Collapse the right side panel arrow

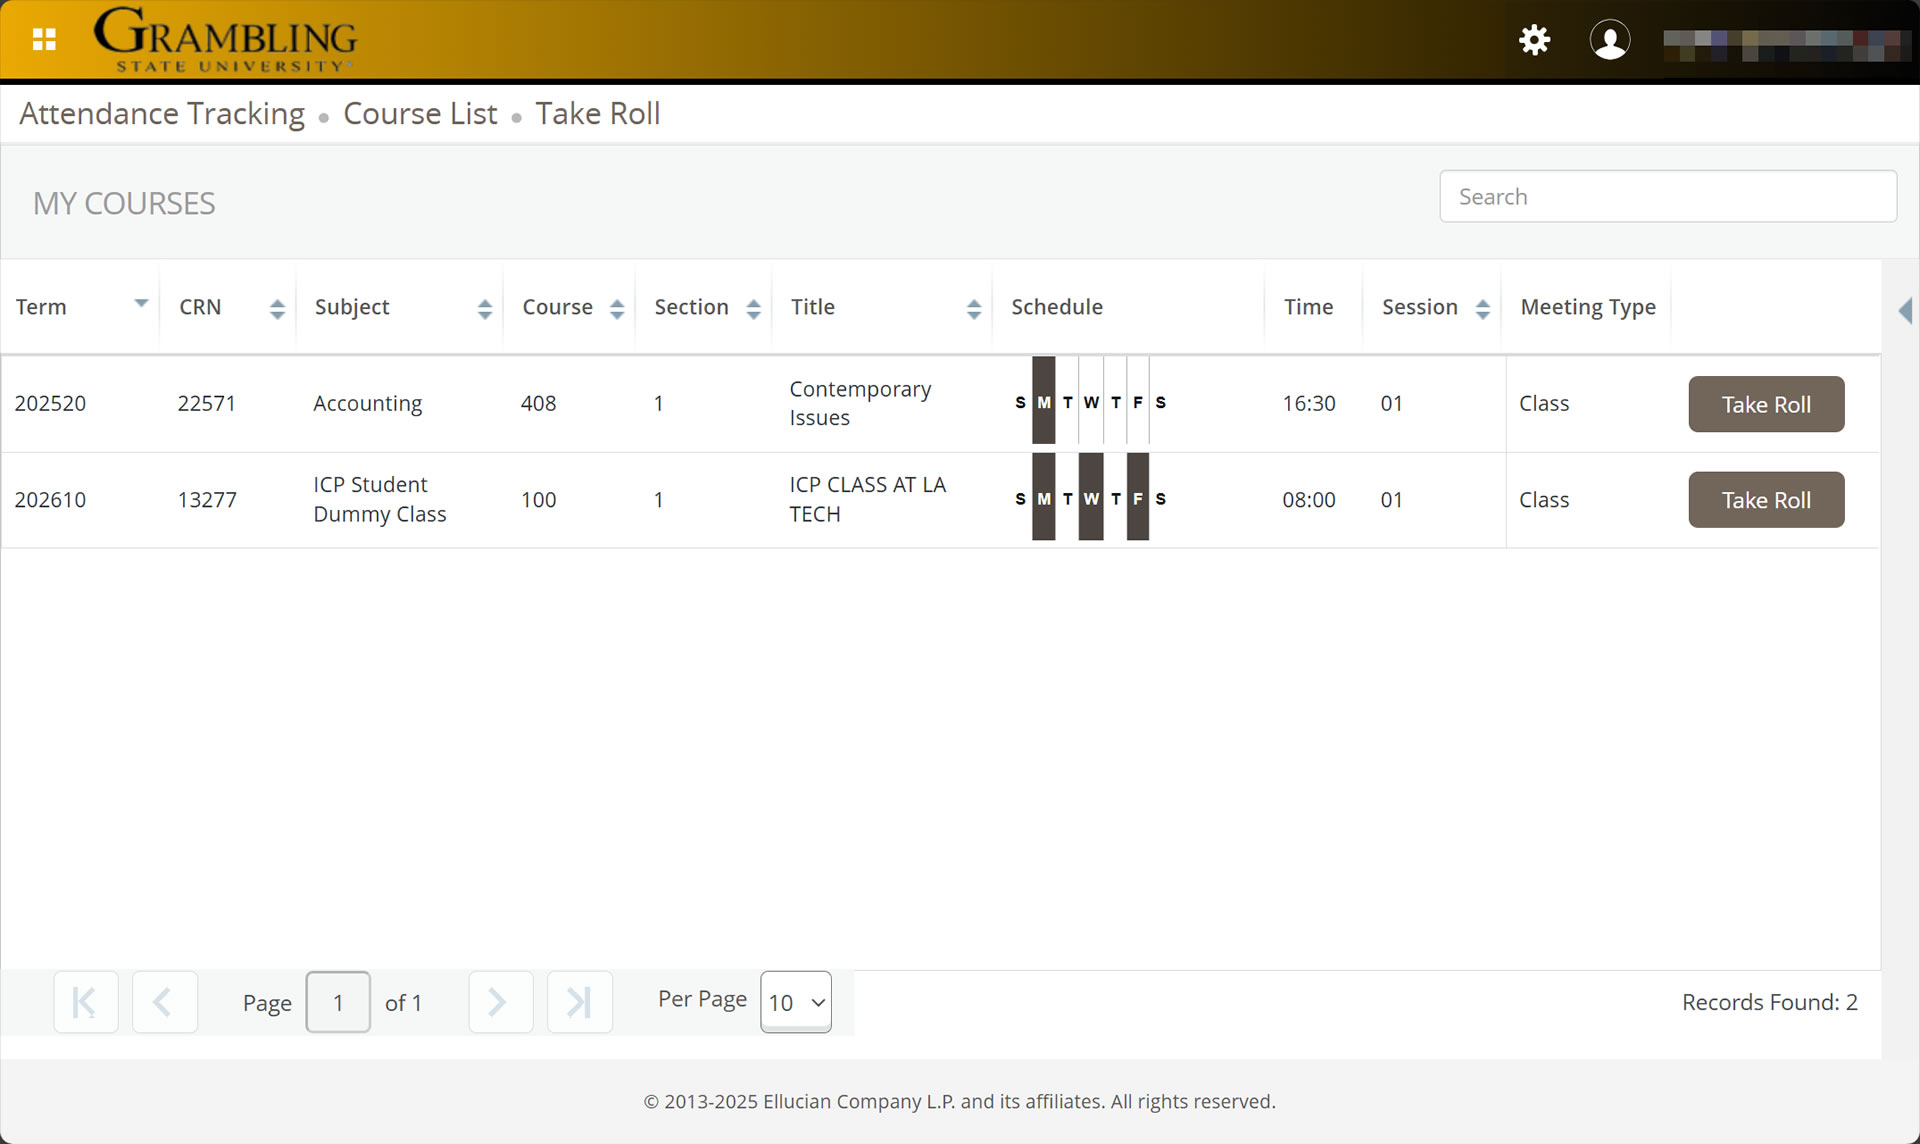(x=1906, y=311)
